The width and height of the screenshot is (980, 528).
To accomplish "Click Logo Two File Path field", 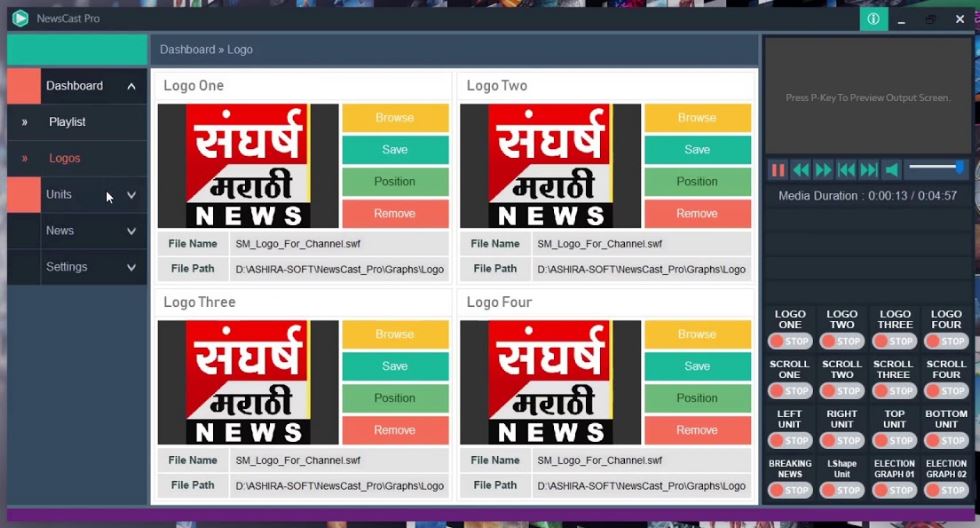I will [x=642, y=269].
